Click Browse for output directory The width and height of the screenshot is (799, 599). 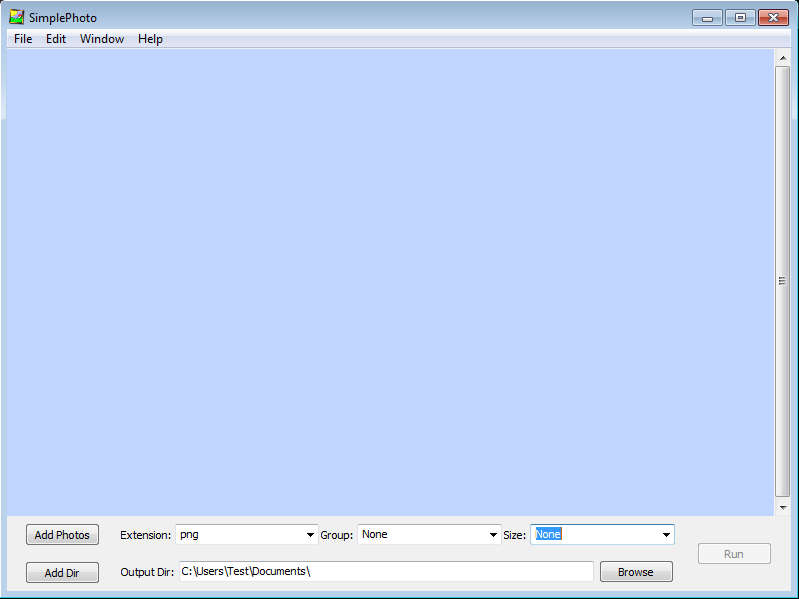click(636, 571)
